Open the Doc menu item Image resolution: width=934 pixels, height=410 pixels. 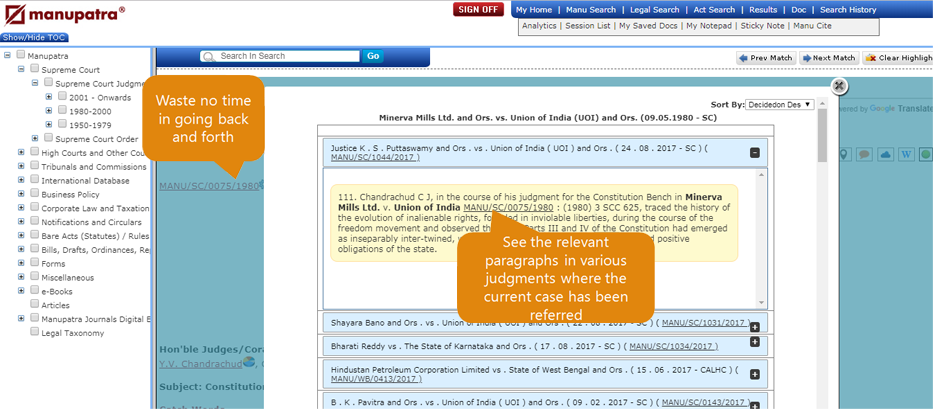(x=798, y=10)
